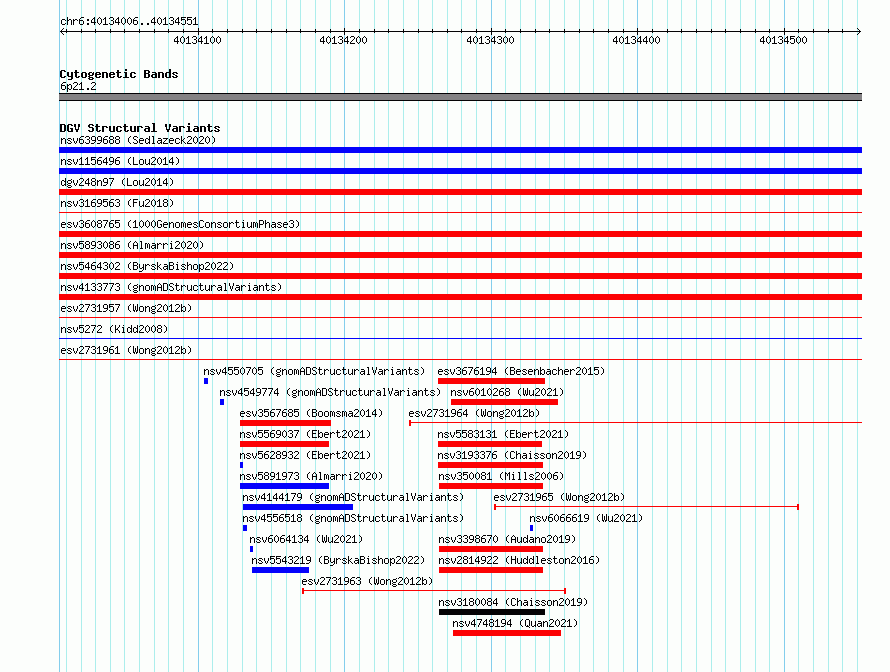This screenshot has width=890, height=672.
Task: Click the thin blue line of nsv5272
Action: (x=460, y=339)
